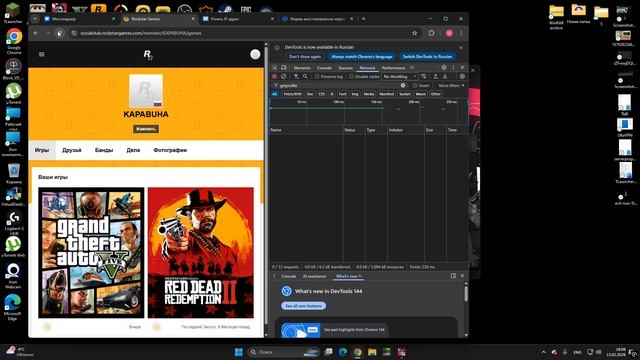Switch to the Sources tab
This screenshot has width=640, height=360.
click(x=345, y=68)
